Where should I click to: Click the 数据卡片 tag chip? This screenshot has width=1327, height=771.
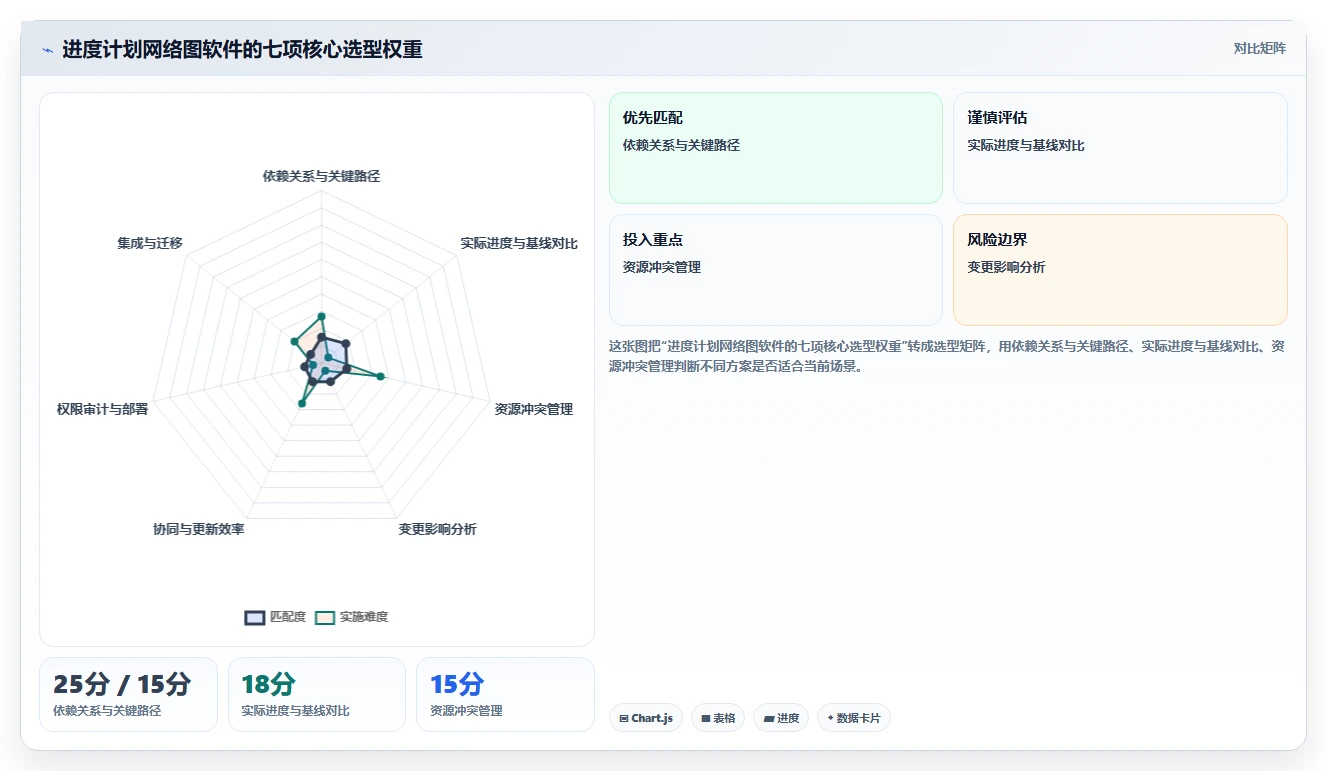[854, 718]
